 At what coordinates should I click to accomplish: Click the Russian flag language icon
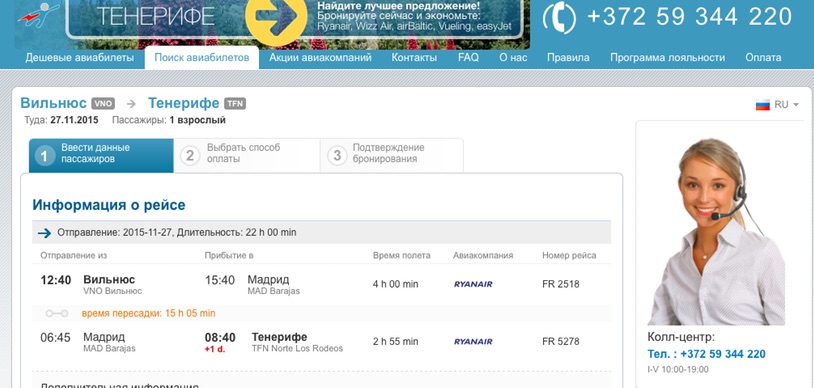763,104
